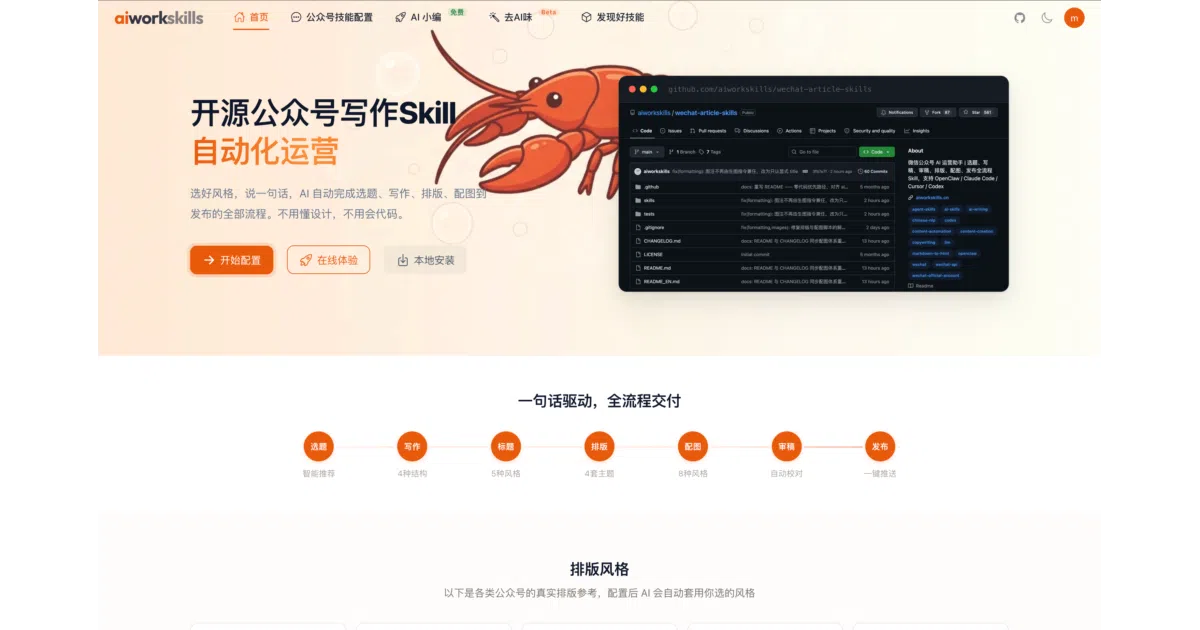This screenshot has height=630, width=1200.
Task: Open the main branch dropdown in GitHub preview
Action: click(647, 152)
